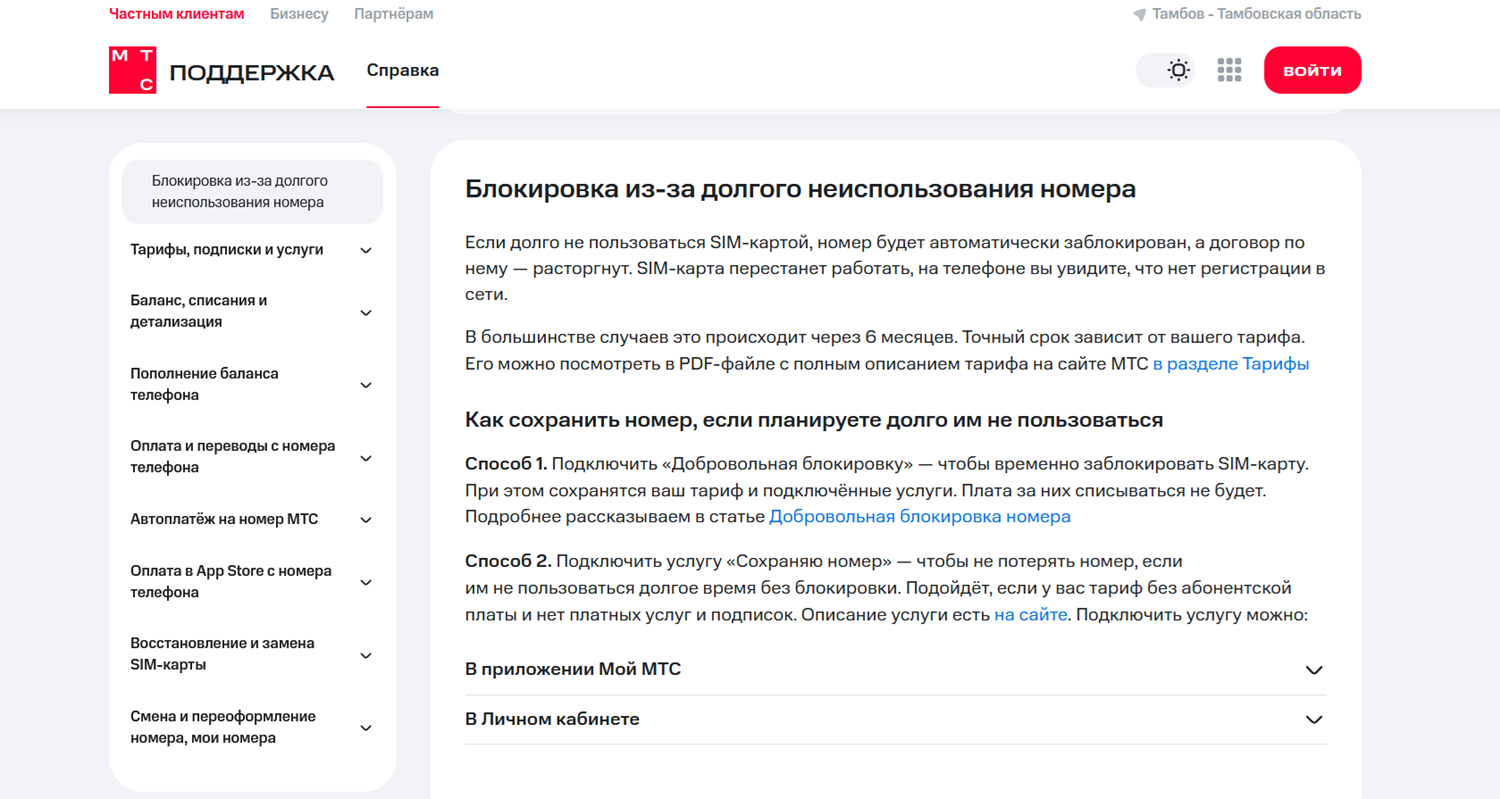This screenshot has height=799, width=1500.
Task: Click Оплата и переводы с номера телефона label
Action: click(x=233, y=457)
